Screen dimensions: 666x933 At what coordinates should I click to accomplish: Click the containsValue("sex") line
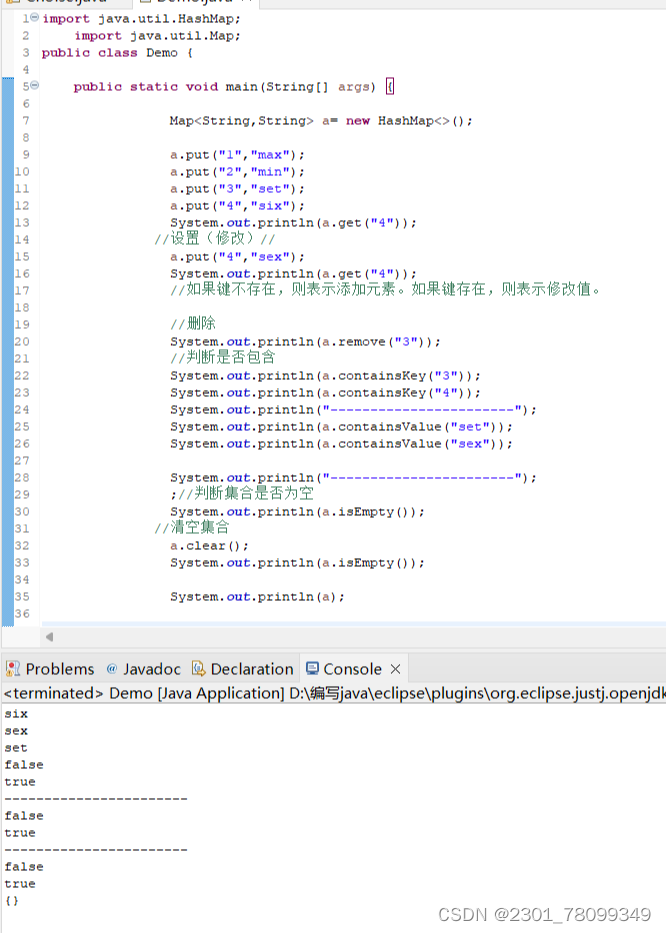pyautogui.click(x=341, y=444)
